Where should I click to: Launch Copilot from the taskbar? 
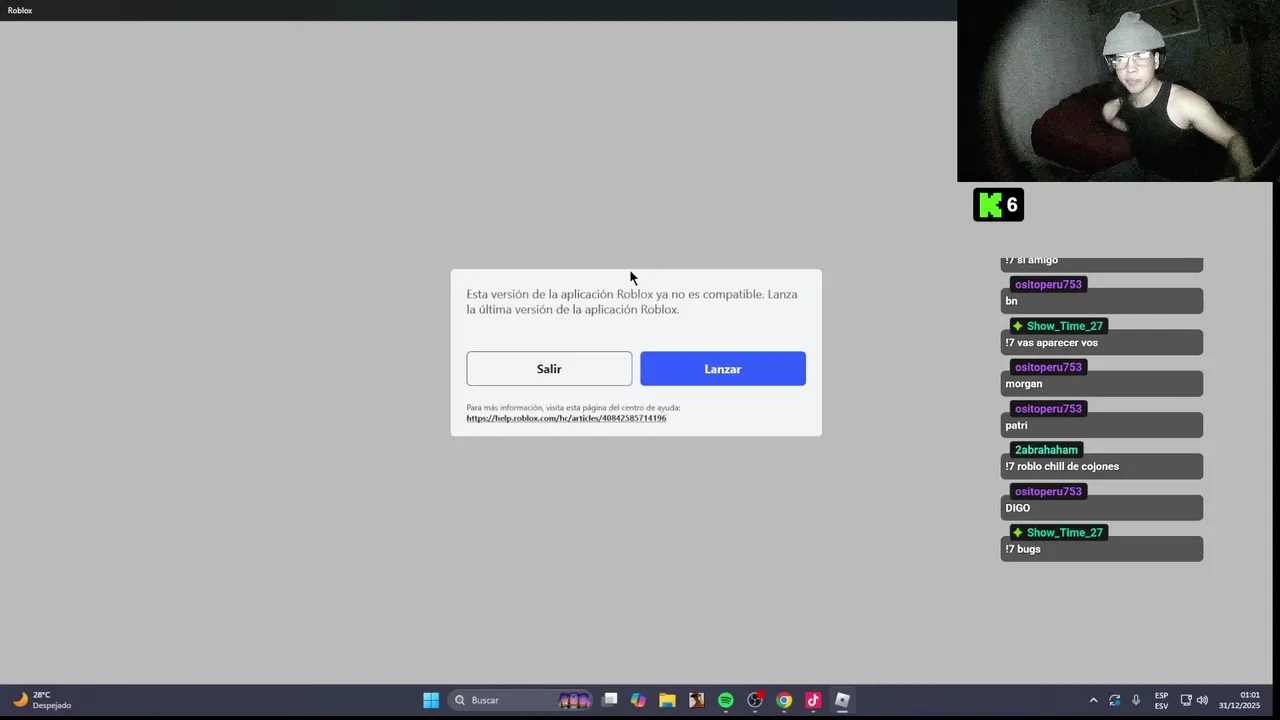[638, 700]
